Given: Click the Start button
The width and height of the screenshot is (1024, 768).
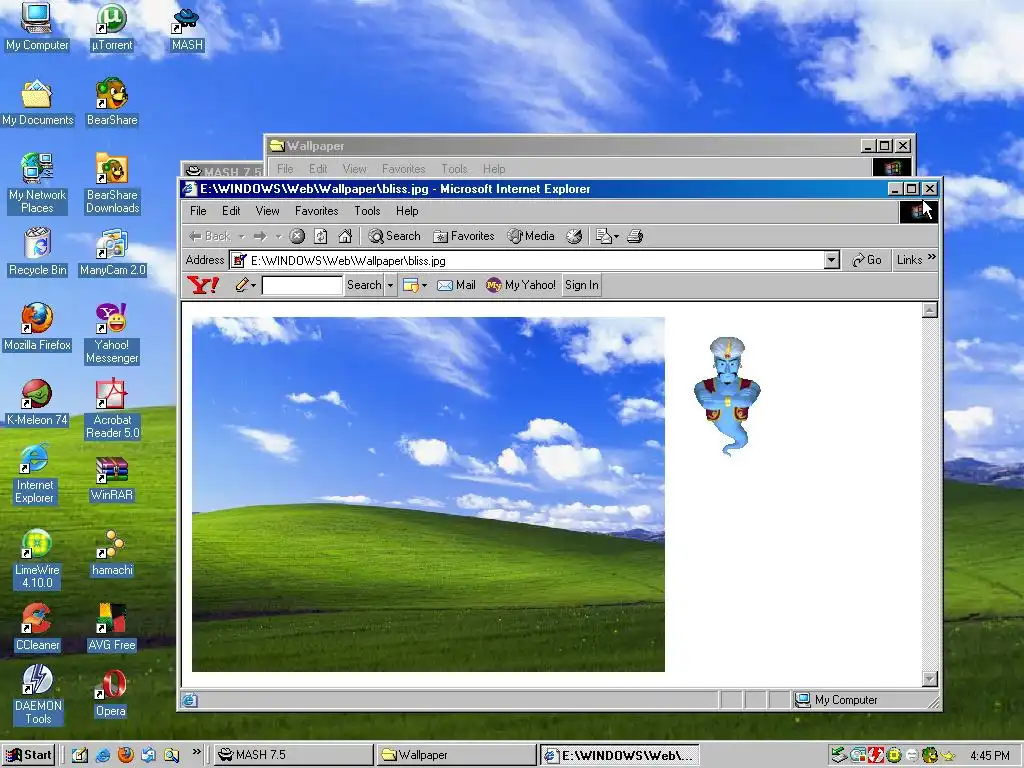Looking at the screenshot, I should [28, 755].
